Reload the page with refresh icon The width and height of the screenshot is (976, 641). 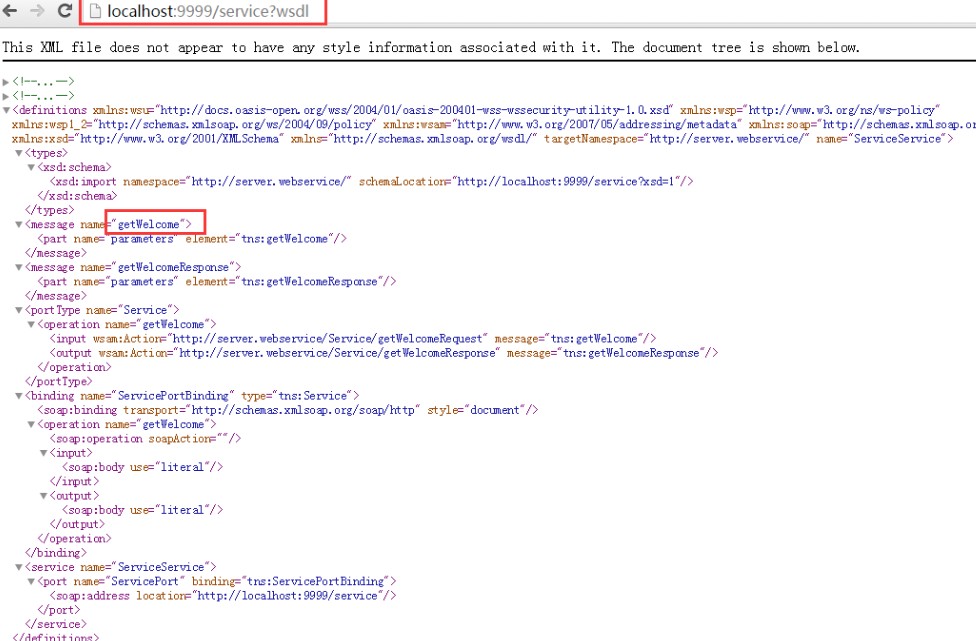click(65, 11)
